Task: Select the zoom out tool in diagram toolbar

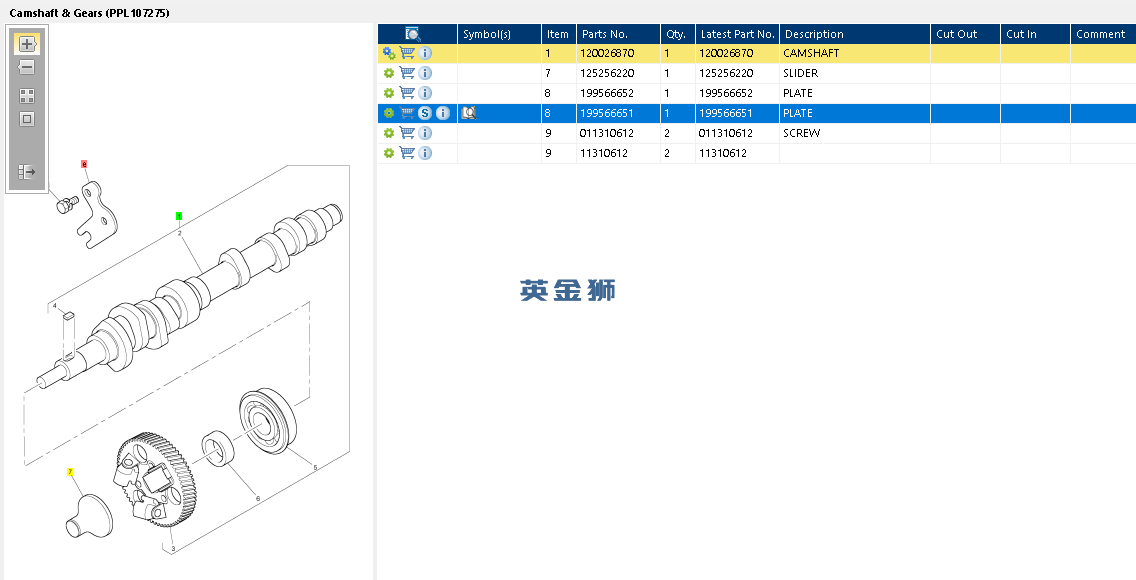Action: tap(27, 67)
